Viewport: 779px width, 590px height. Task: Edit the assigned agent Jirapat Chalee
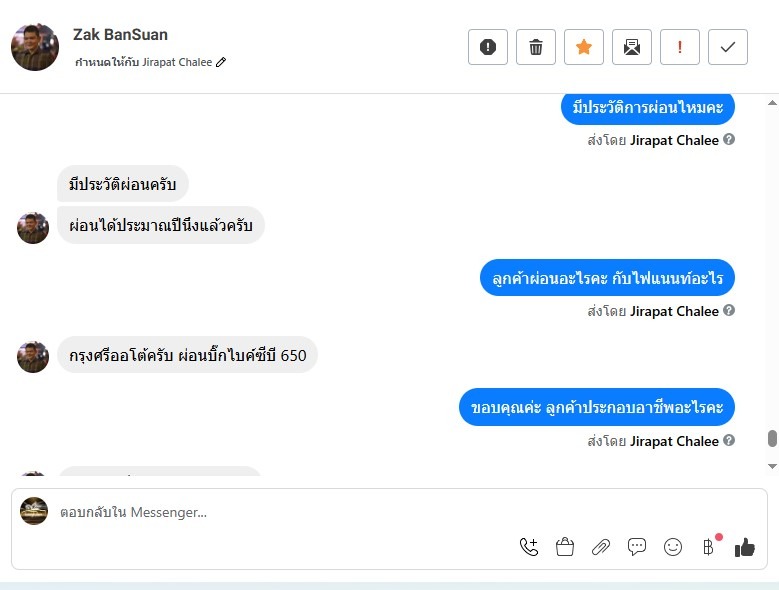click(221, 62)
